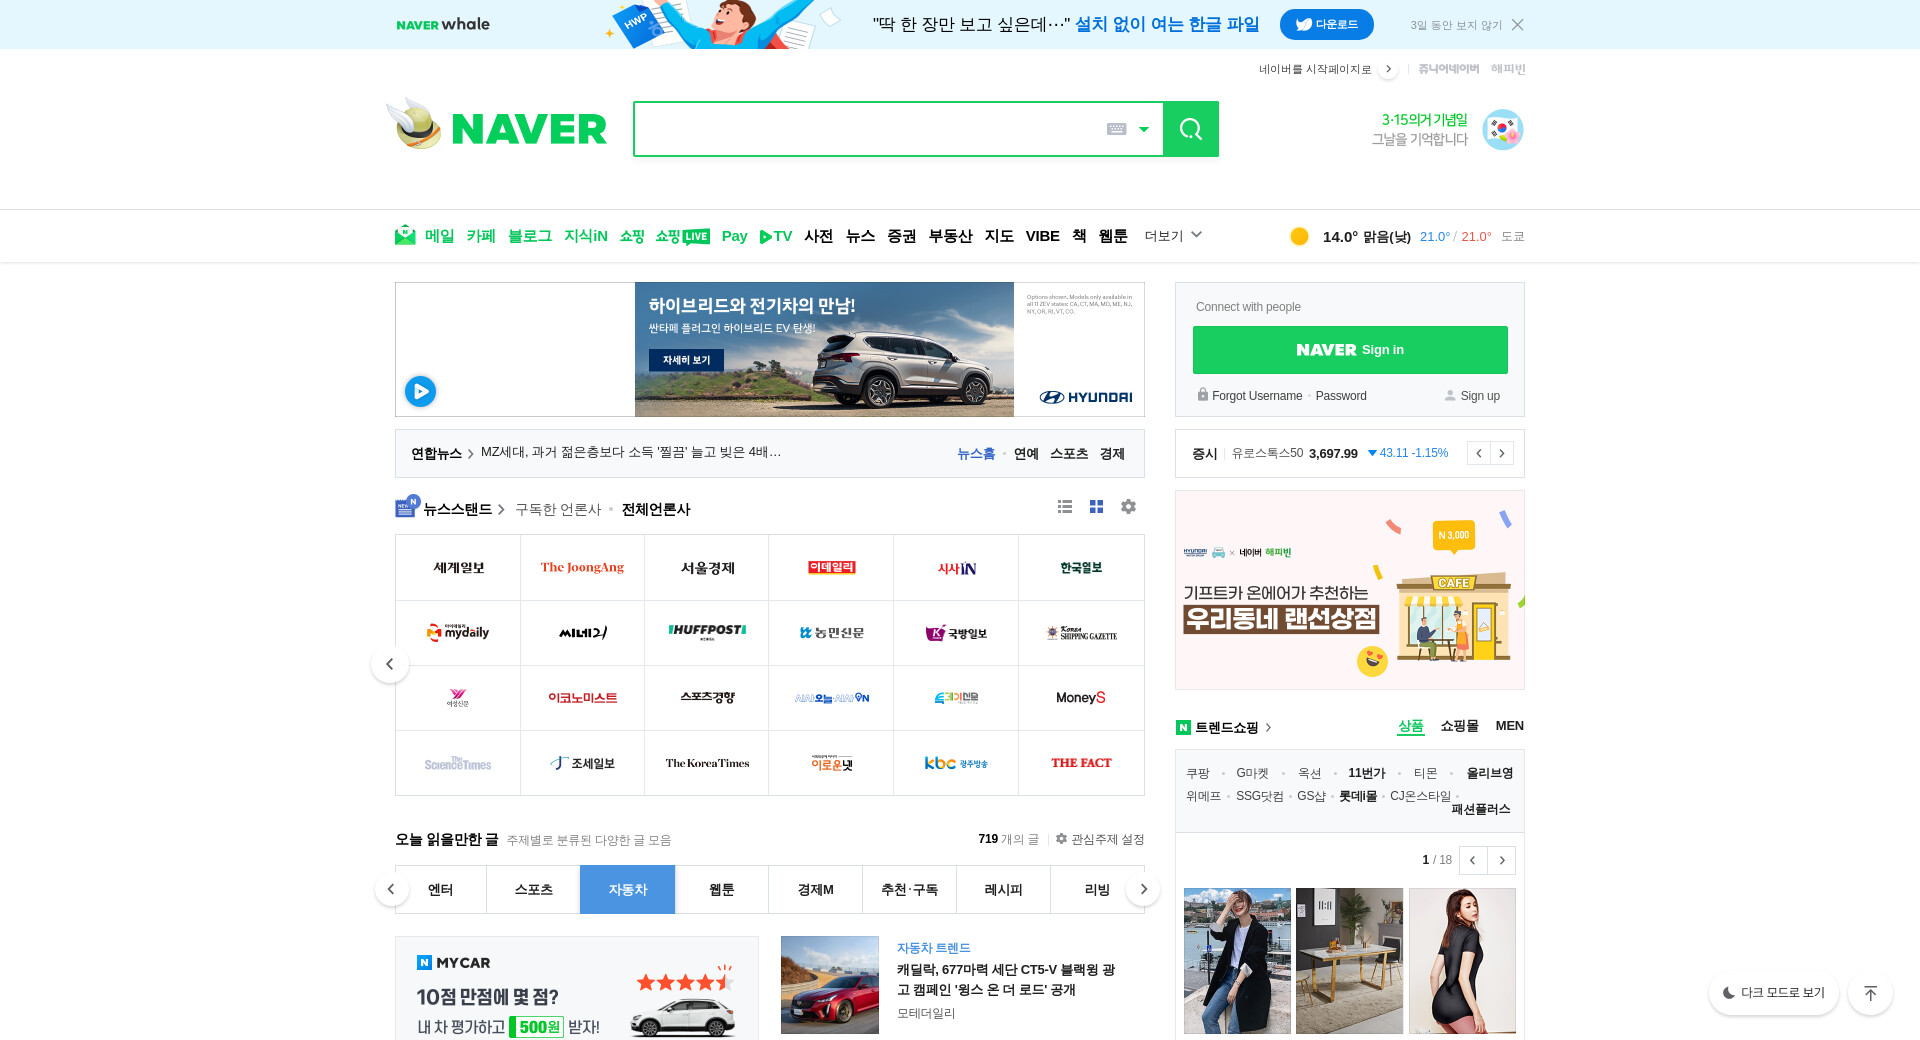The width and height of the screenshot is (1920, 1040).
Task: Open newsstand settings gear
Action: 1128,507
